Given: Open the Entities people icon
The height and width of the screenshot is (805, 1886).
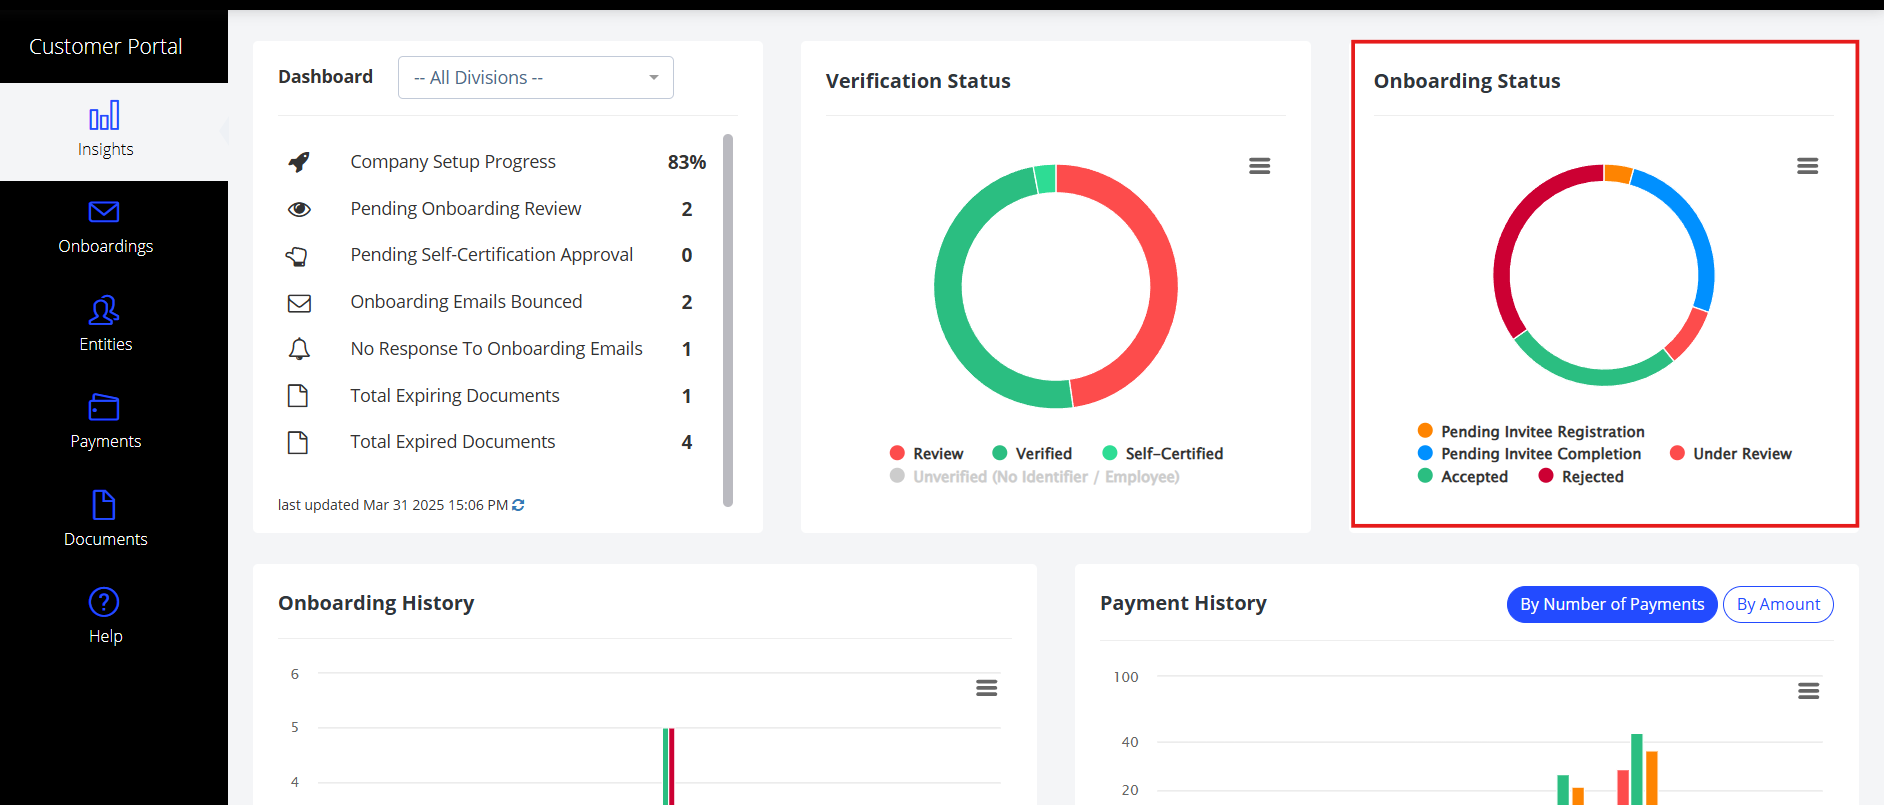Looking at the screenshot, I should [104, 310].
